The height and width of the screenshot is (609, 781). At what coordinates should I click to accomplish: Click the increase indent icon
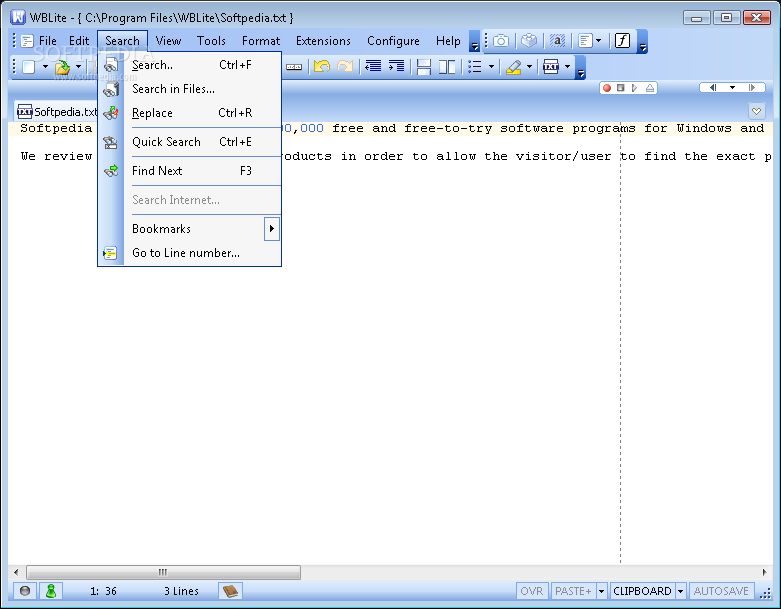[396, 66]
